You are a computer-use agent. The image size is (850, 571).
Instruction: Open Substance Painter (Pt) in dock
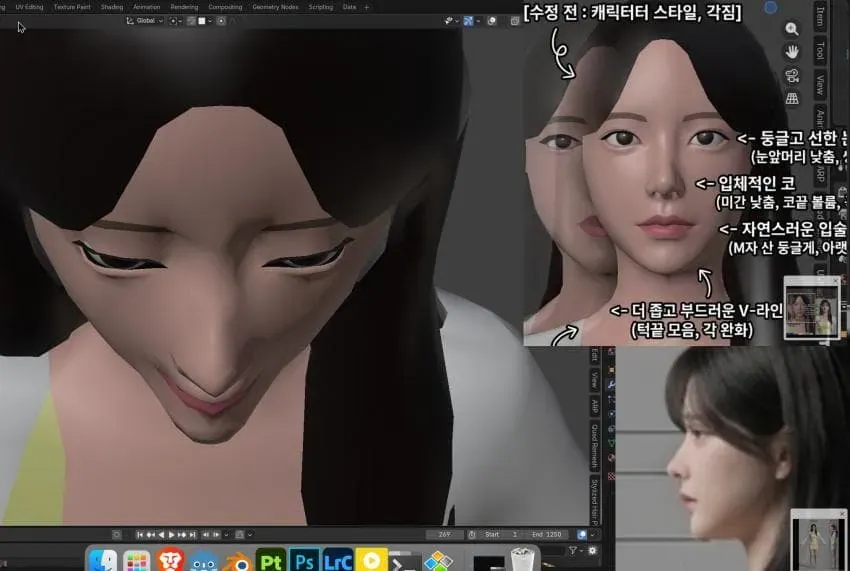(271, 560)
